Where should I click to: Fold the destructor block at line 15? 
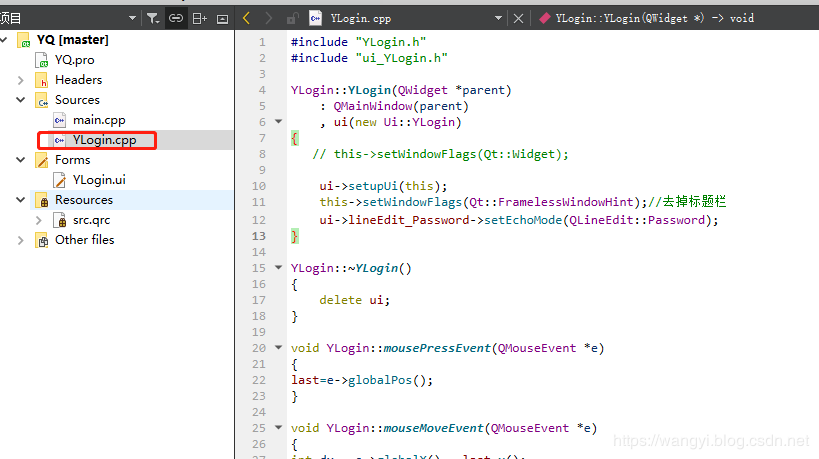[278, 267]
